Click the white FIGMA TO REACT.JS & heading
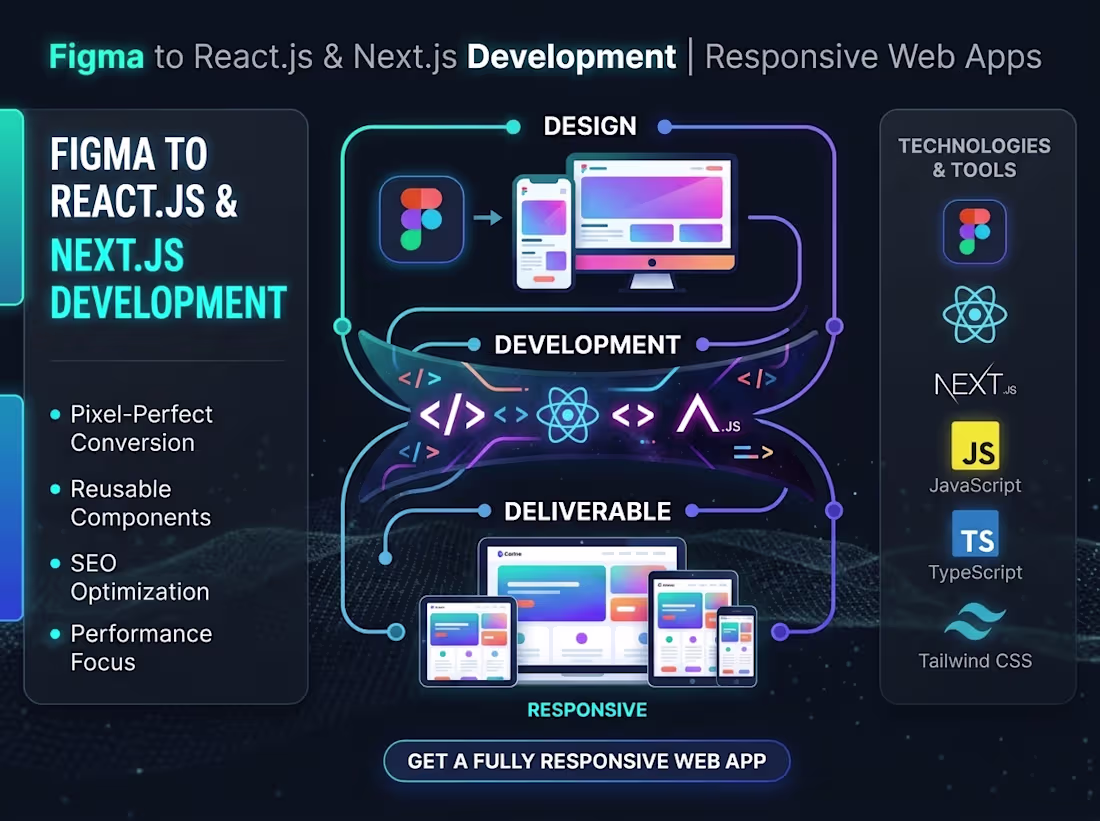Image resolution: width=1100 pixels, height=821 pixels. click(x=144, y=178)
